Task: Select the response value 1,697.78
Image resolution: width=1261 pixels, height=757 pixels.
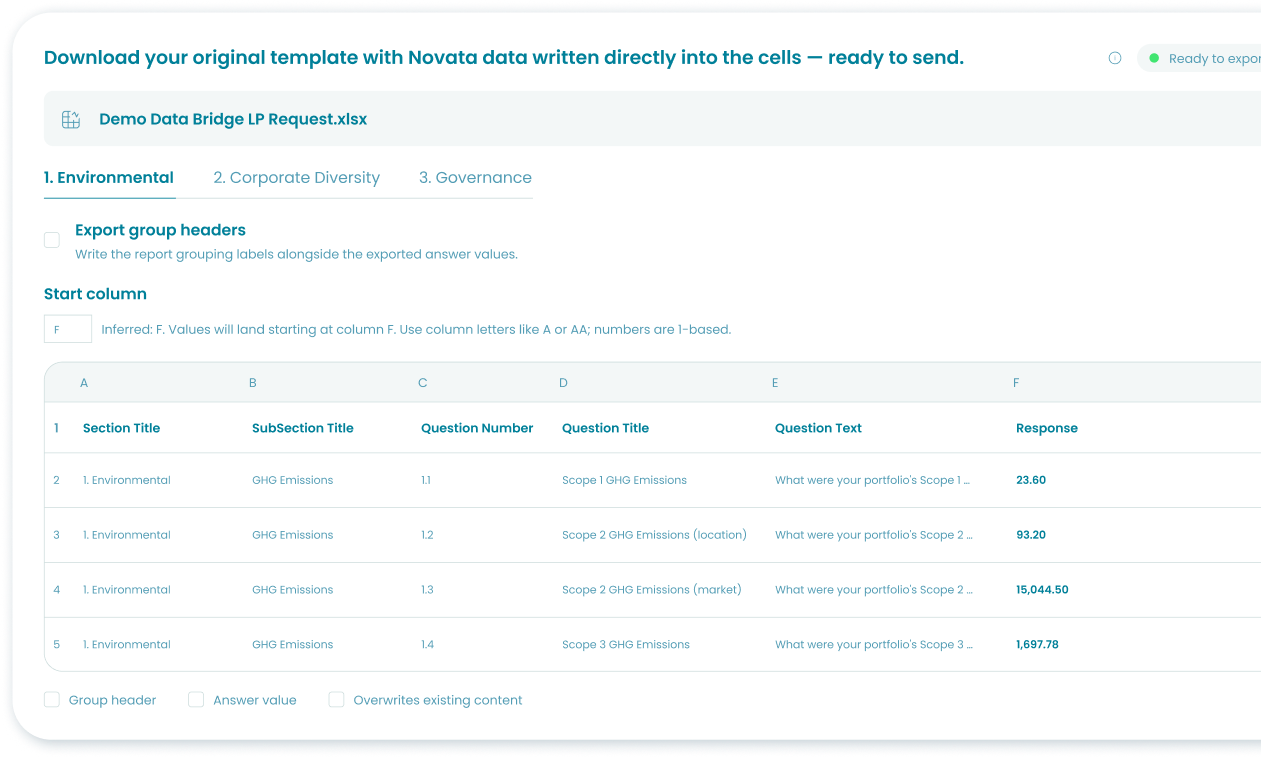Action: point(1037,645)
